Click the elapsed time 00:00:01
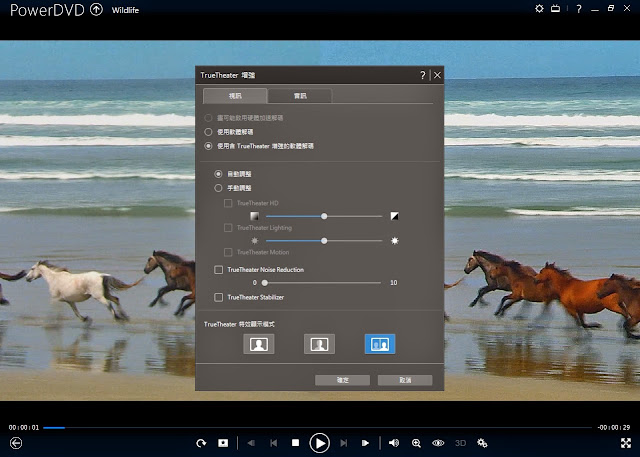The width and height of the screenshot is (640, 457). coord(24,428)
